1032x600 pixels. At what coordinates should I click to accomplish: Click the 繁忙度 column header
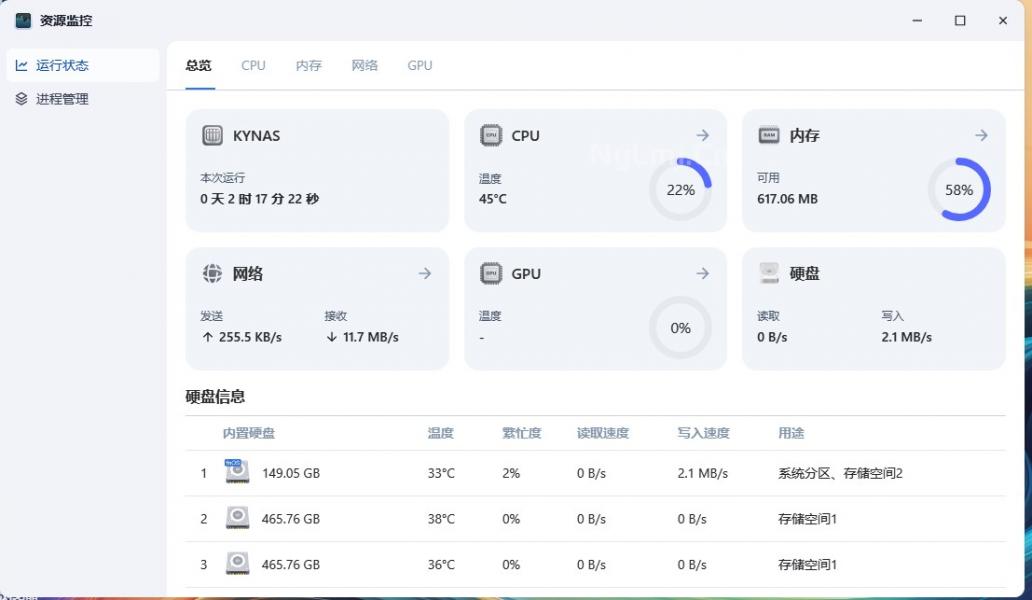522,433
